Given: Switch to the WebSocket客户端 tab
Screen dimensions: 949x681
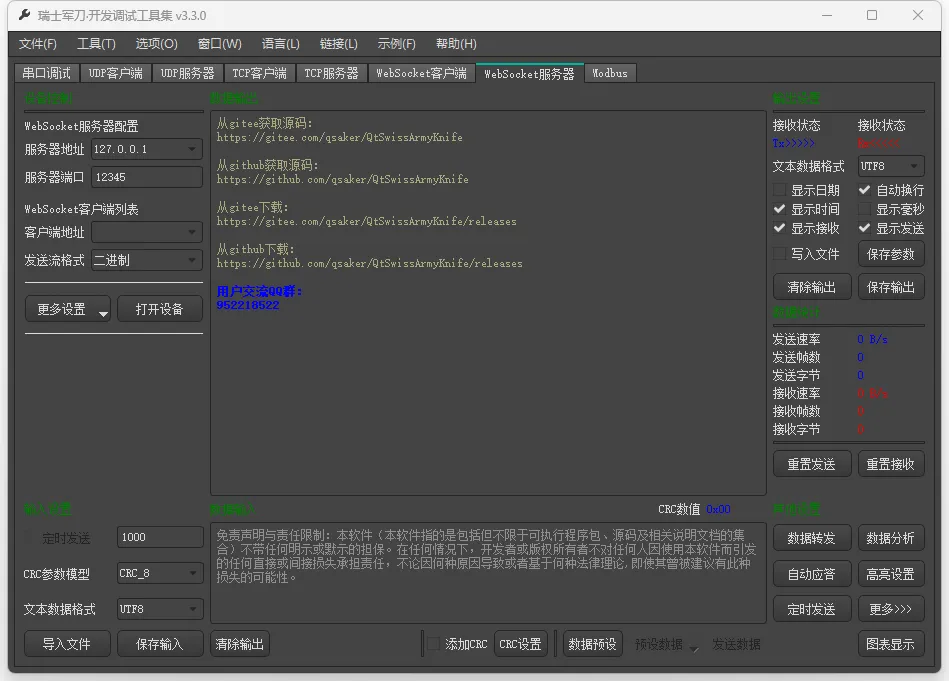Looking at the screenshot, I should coord(421,73).
